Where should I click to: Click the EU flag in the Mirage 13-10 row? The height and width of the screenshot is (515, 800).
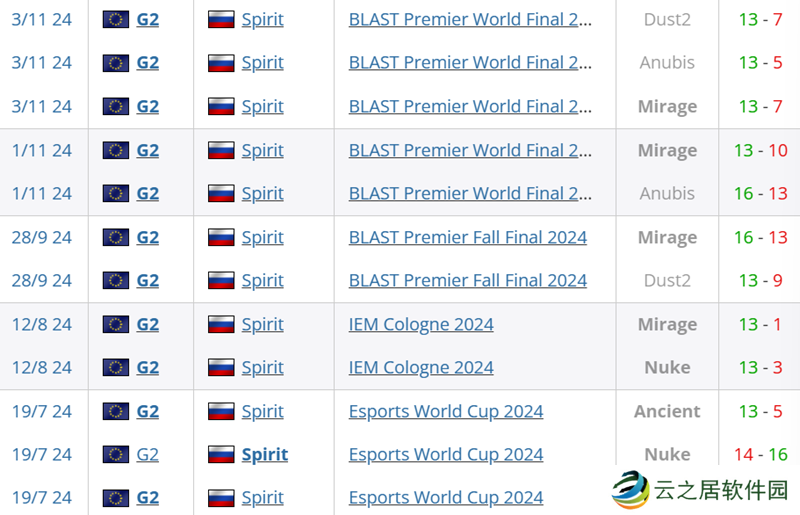pos(116,150)
